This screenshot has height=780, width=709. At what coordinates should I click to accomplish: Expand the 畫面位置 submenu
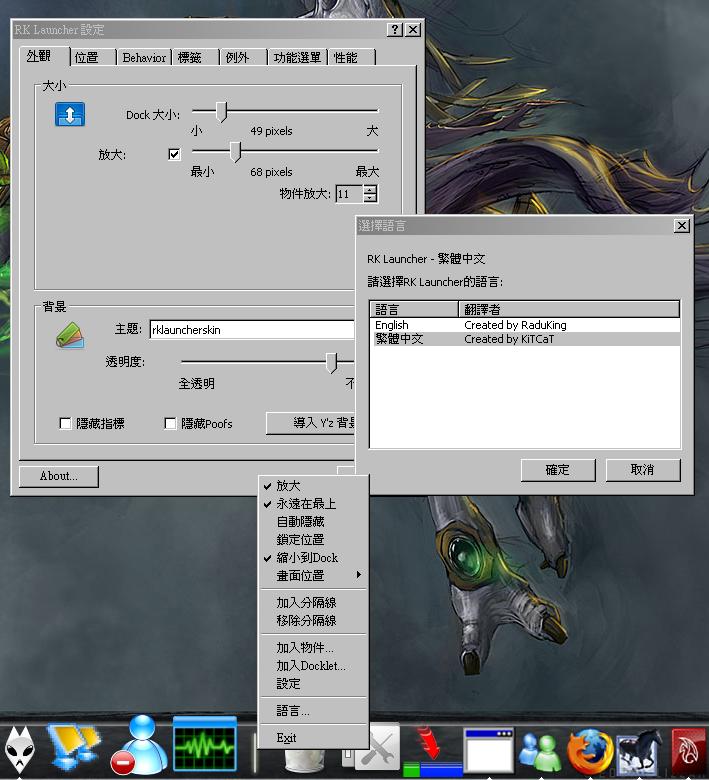coord(314,576)
